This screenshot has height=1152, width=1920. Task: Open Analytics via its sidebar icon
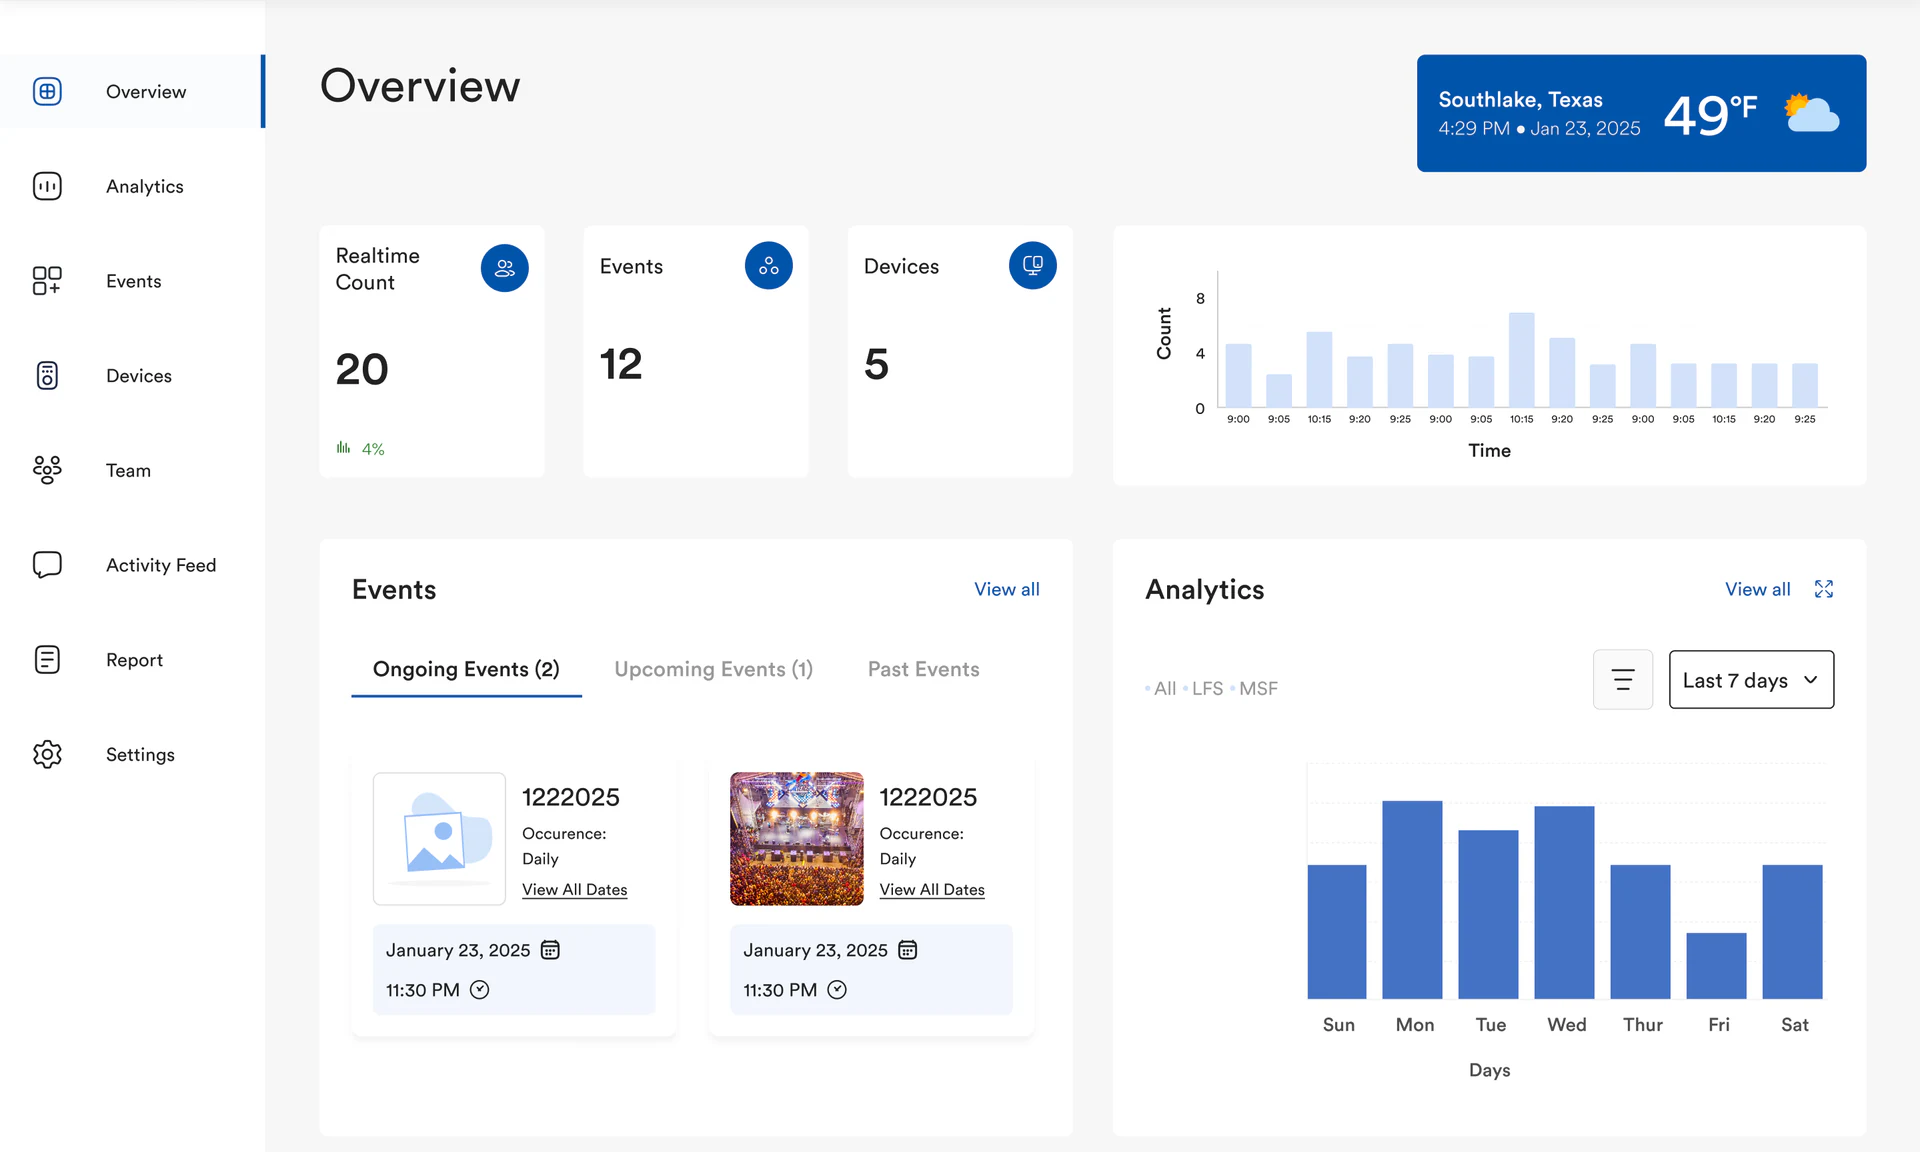click(x=47, y=186)
